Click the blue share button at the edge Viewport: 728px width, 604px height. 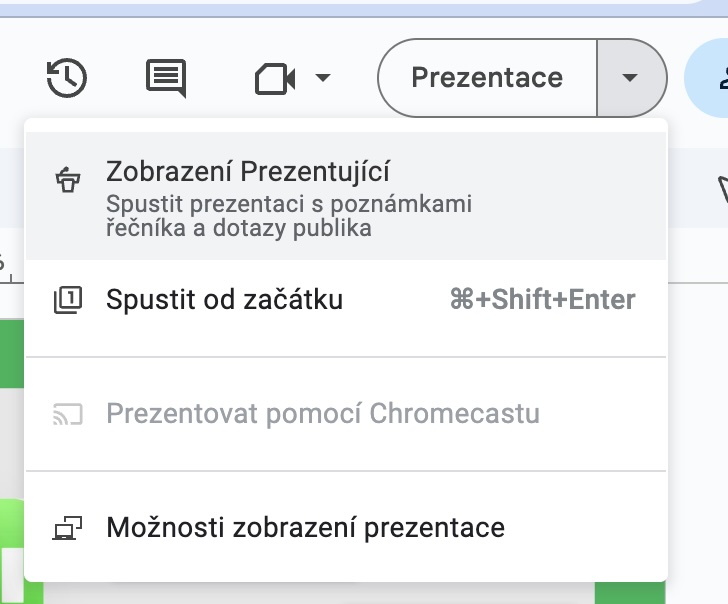click(x=712, y=78)
